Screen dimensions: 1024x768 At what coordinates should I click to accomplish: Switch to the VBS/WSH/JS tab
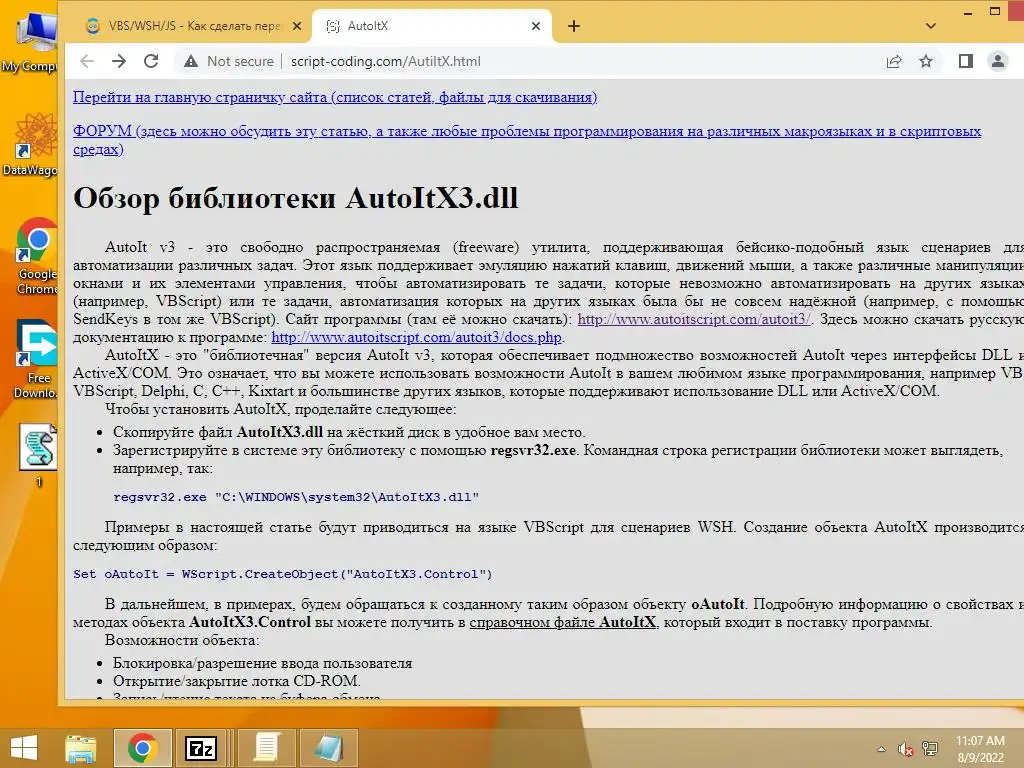click(194, 26)
